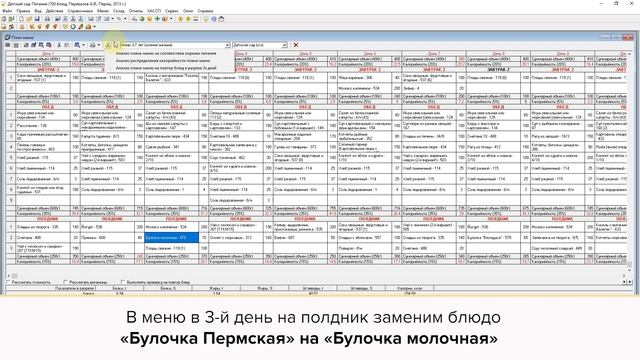Select the 'Оладьи из творога - 335' cell in day 1

pos(43,227)
